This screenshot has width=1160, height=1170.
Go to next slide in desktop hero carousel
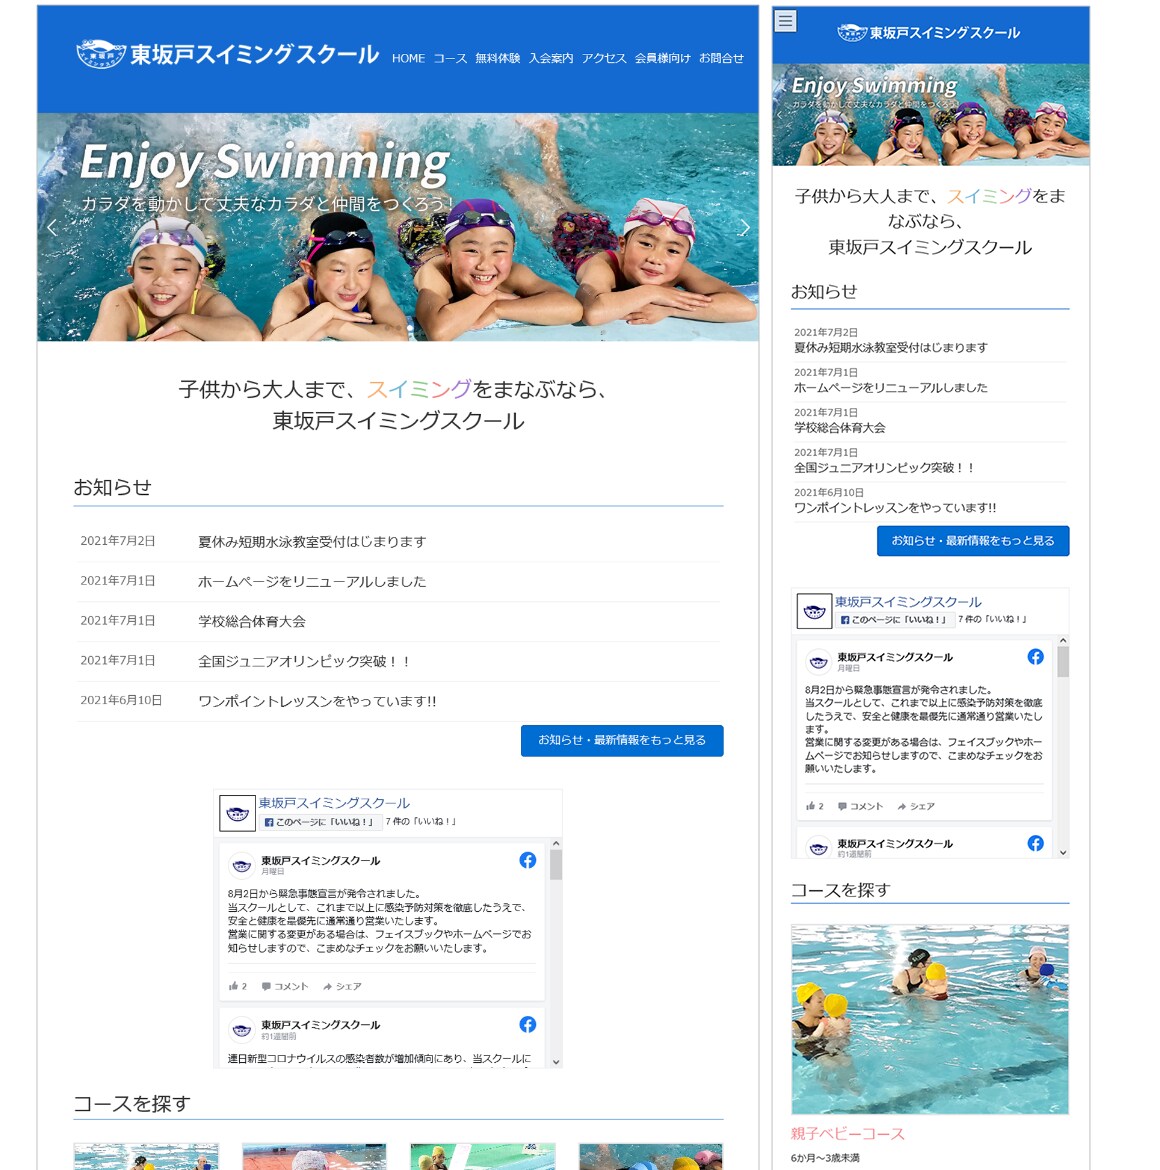tap(744, 228)
